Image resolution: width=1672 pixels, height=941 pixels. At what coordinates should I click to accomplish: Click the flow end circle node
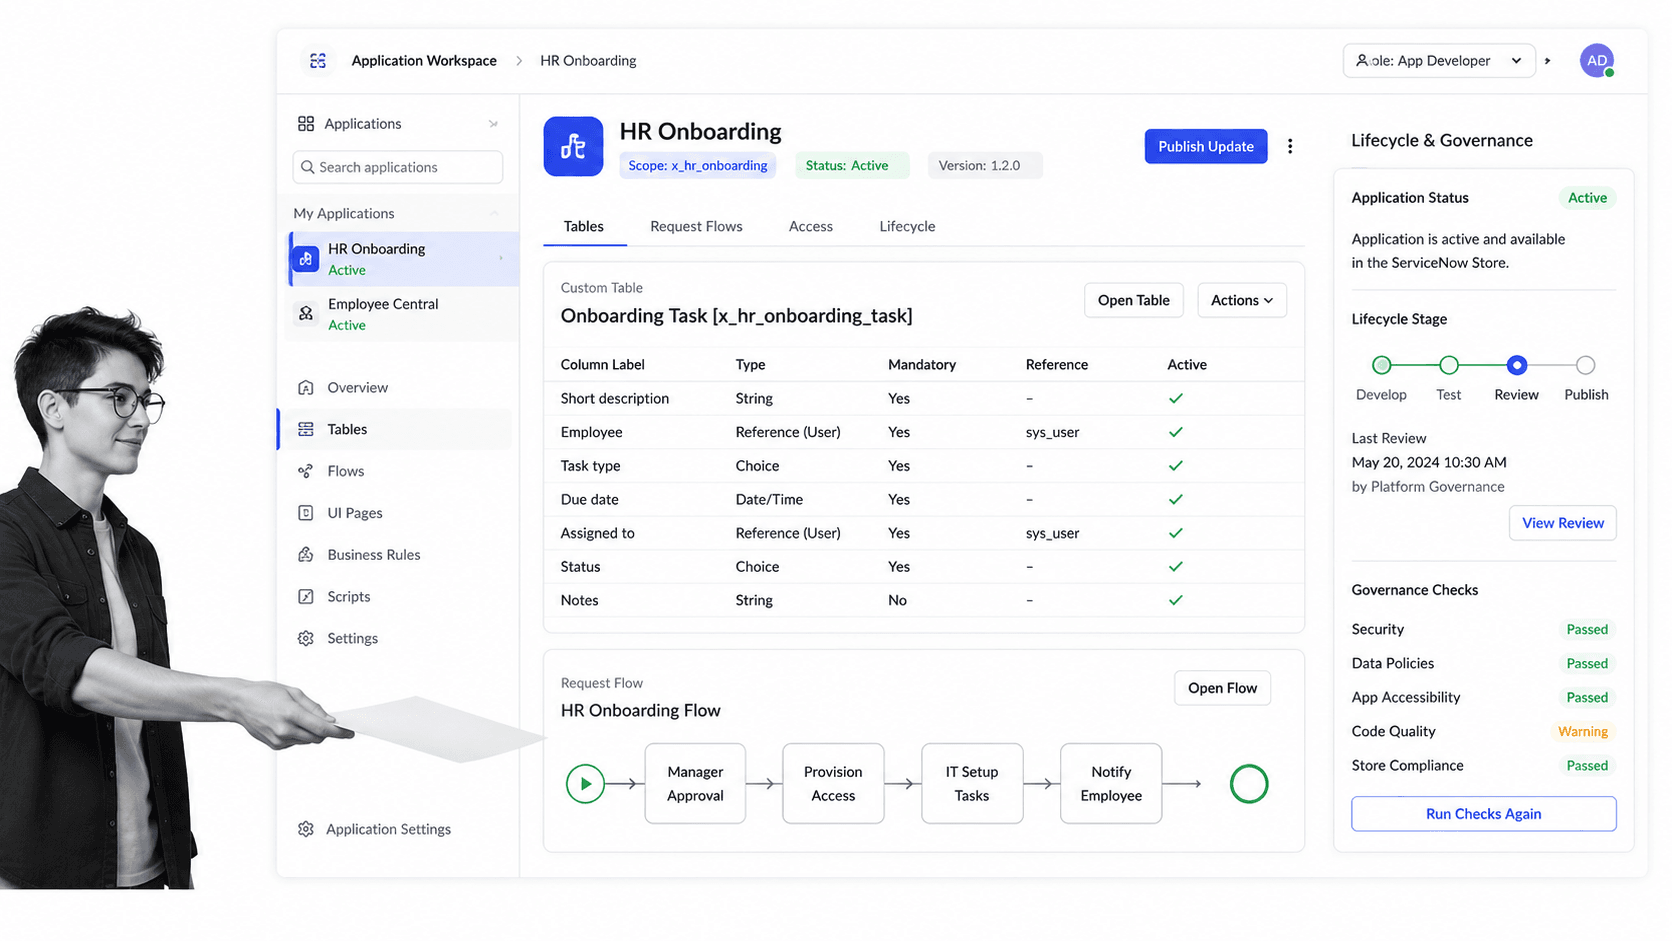point(1249,784)
